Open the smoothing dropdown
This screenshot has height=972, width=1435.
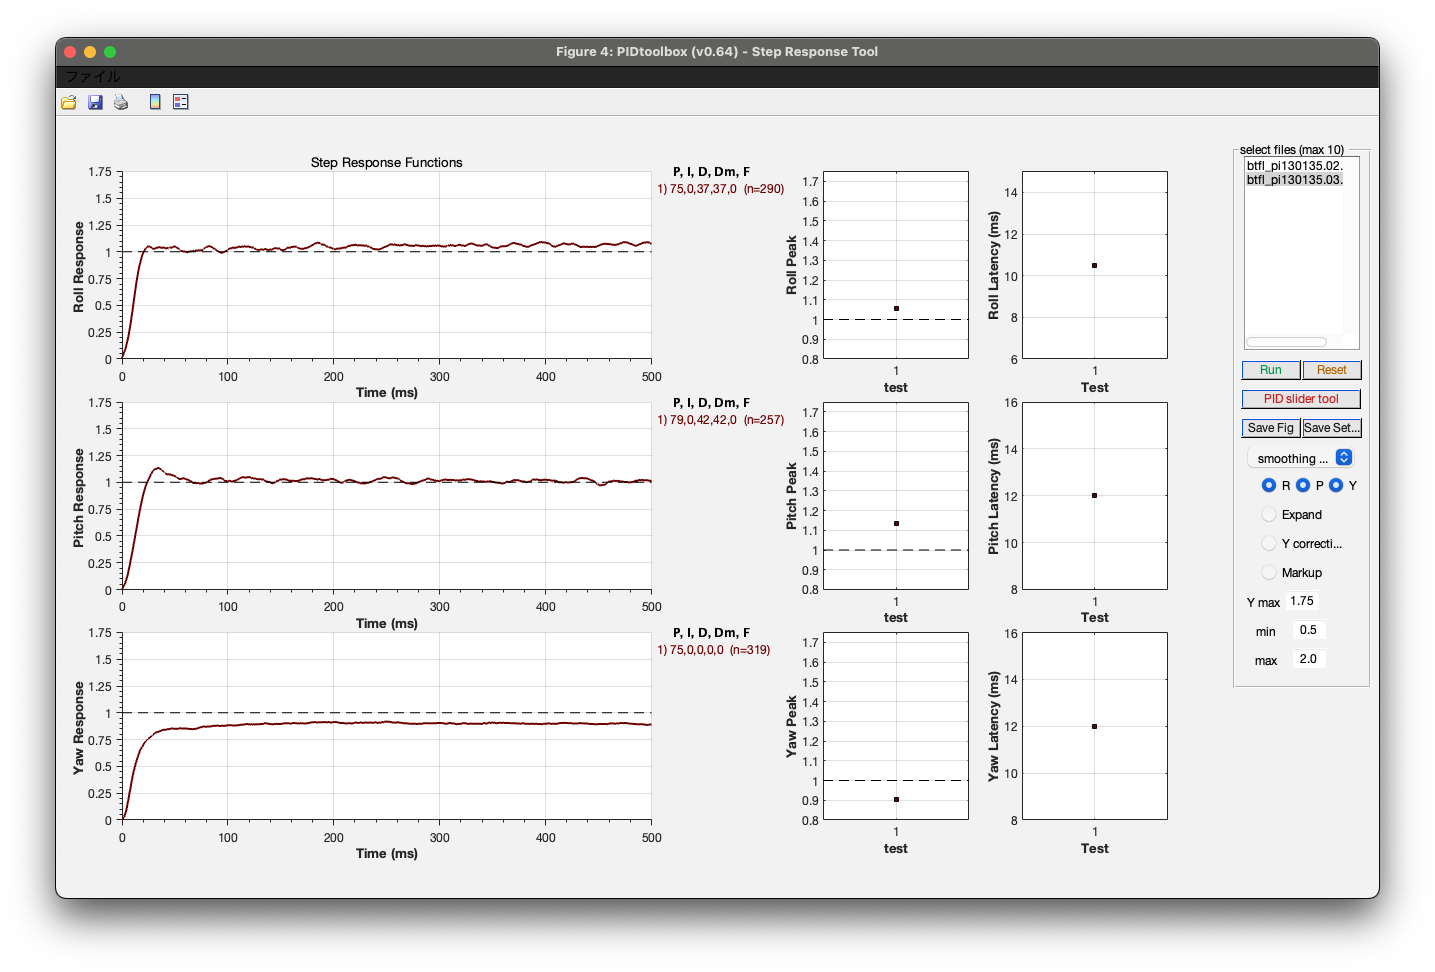click(x=1301, y=458)
